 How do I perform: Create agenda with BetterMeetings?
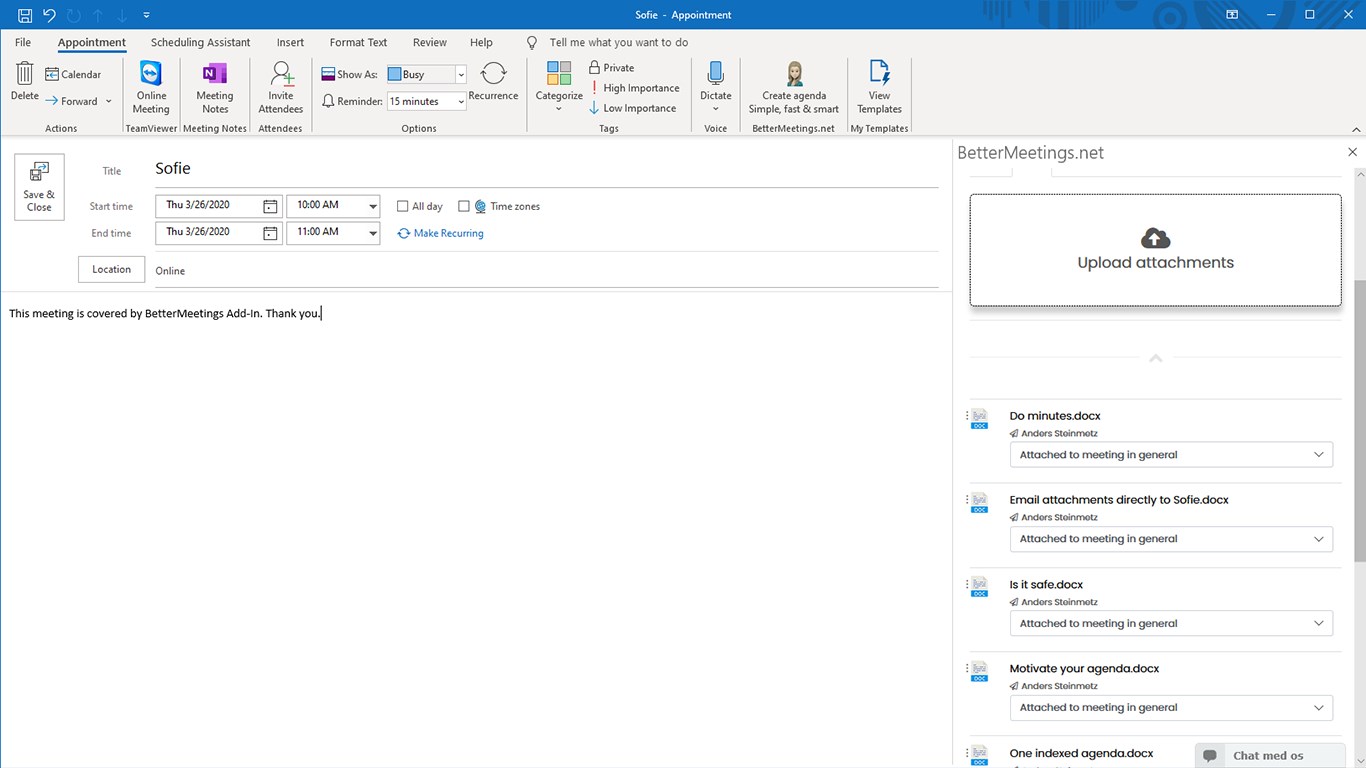click(x=794, y=88)
